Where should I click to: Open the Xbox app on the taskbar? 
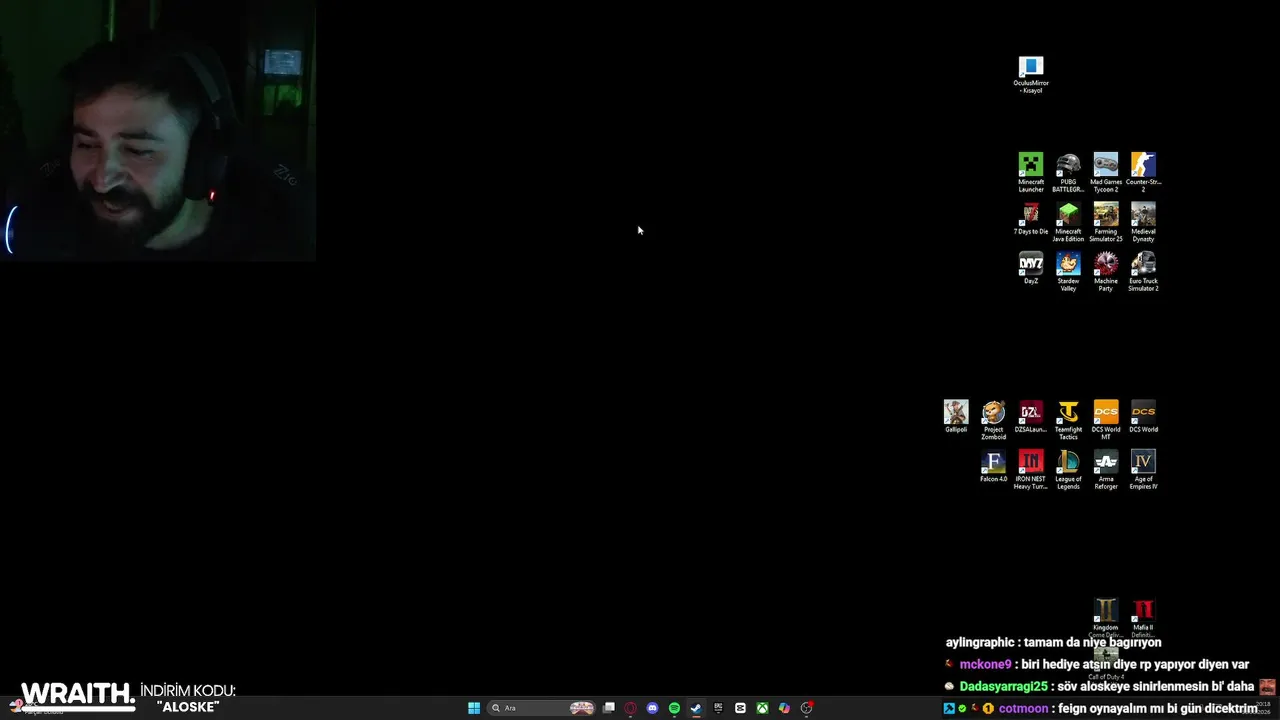tap(762, 708)
